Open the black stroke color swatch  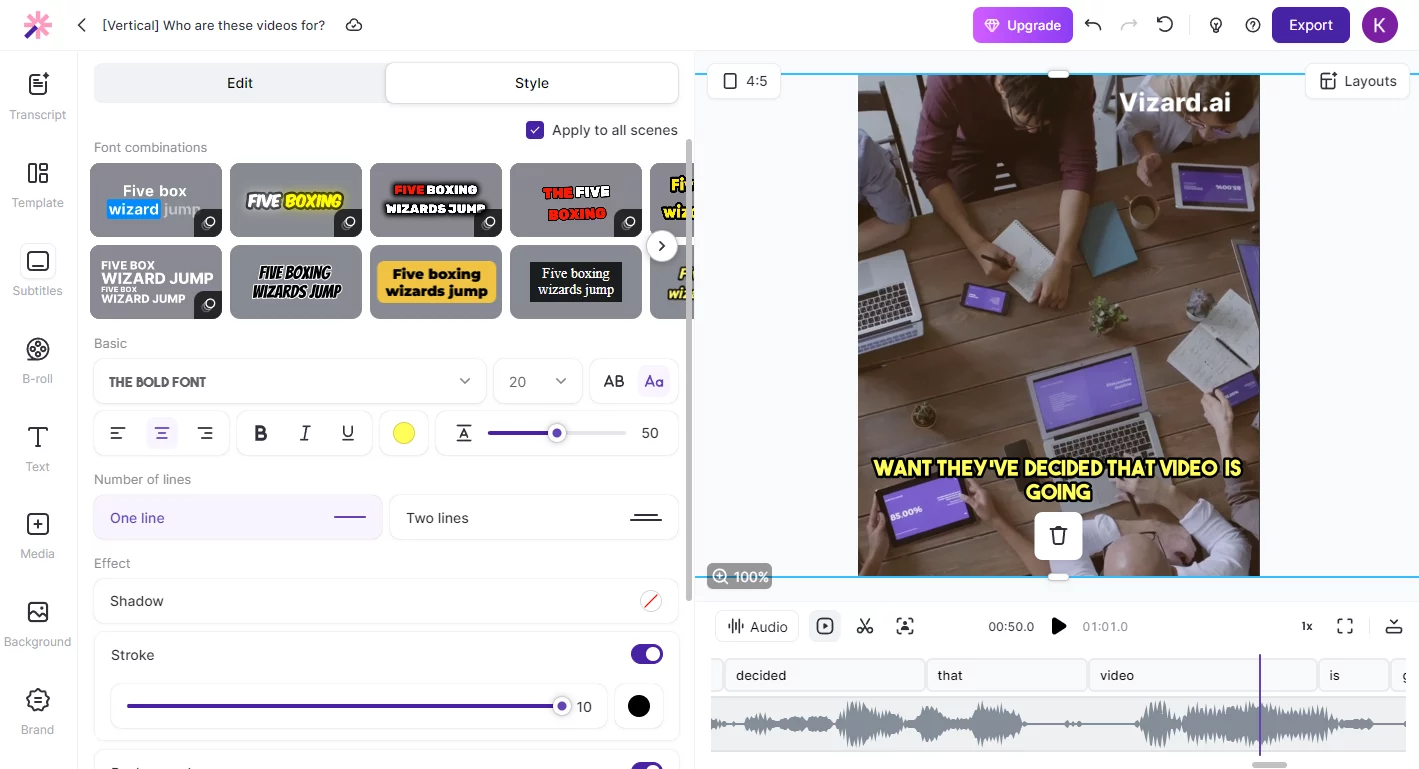click(x=639, y=706)
